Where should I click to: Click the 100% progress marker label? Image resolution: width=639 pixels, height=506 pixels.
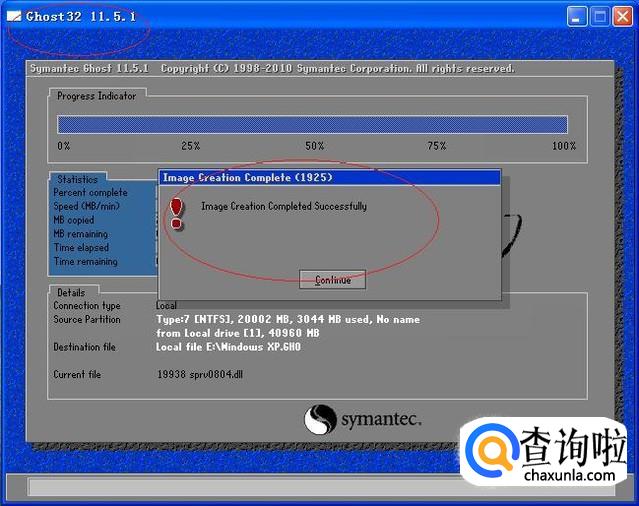pyautogui.click(x=564, y=146)
